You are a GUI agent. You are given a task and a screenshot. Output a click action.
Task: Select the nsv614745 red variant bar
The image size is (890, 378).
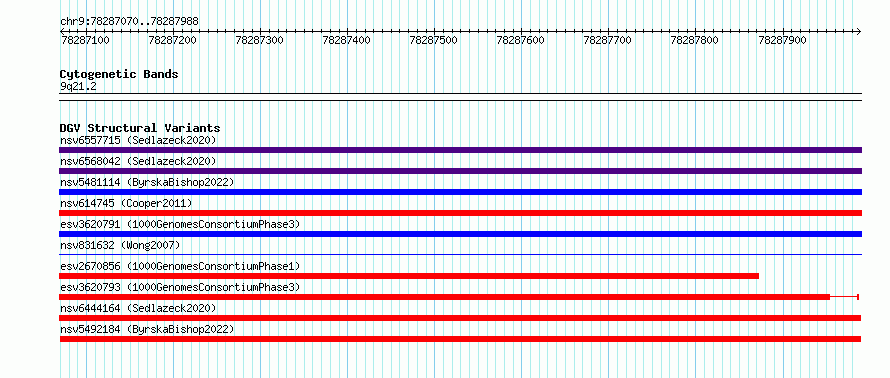(x=460, y=213)
